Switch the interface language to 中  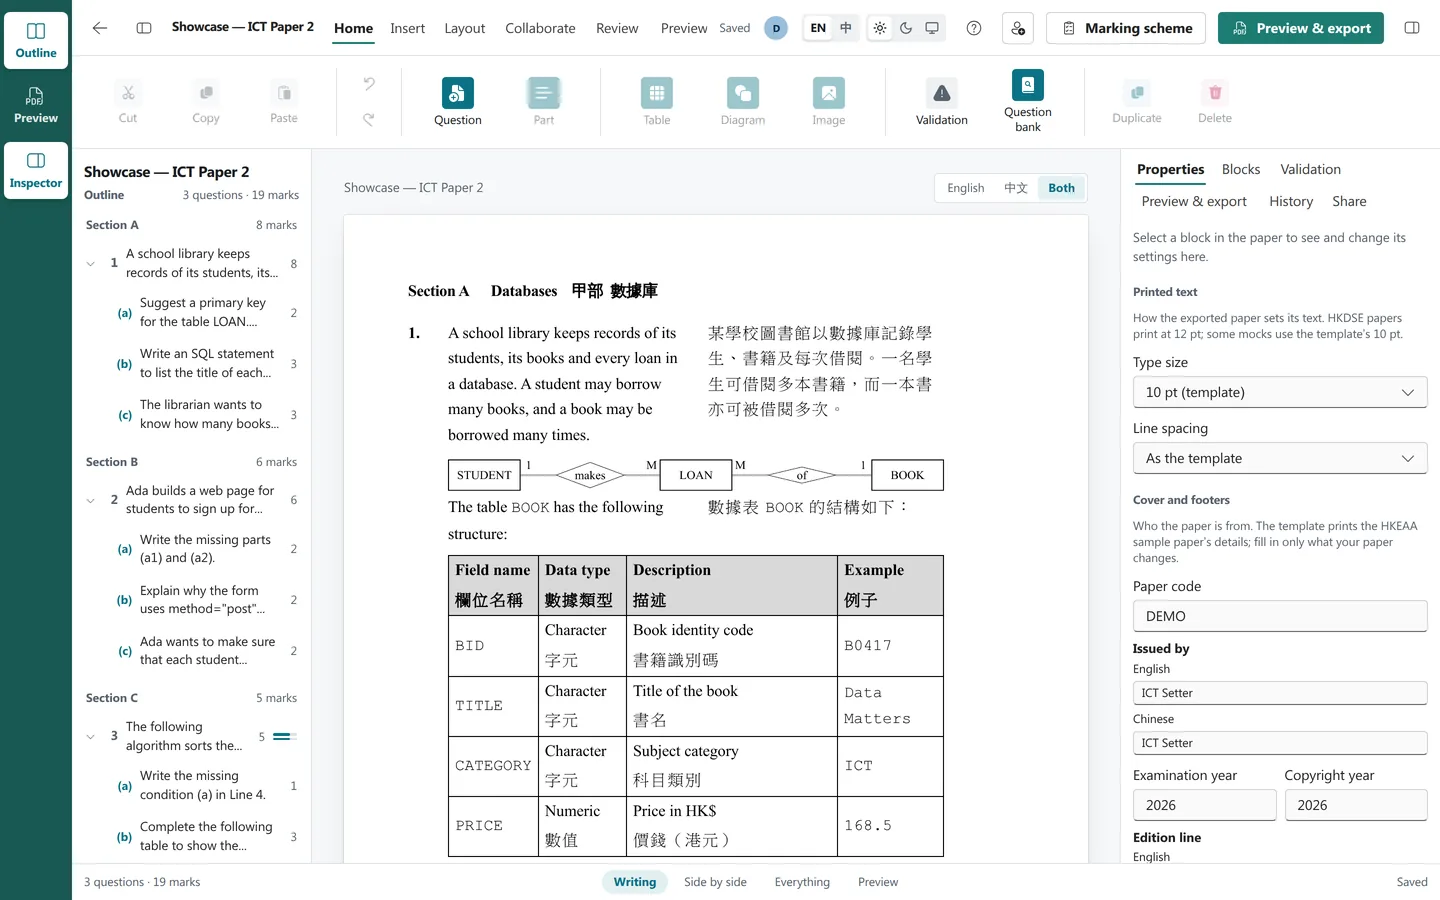click(x=846, y=28)
